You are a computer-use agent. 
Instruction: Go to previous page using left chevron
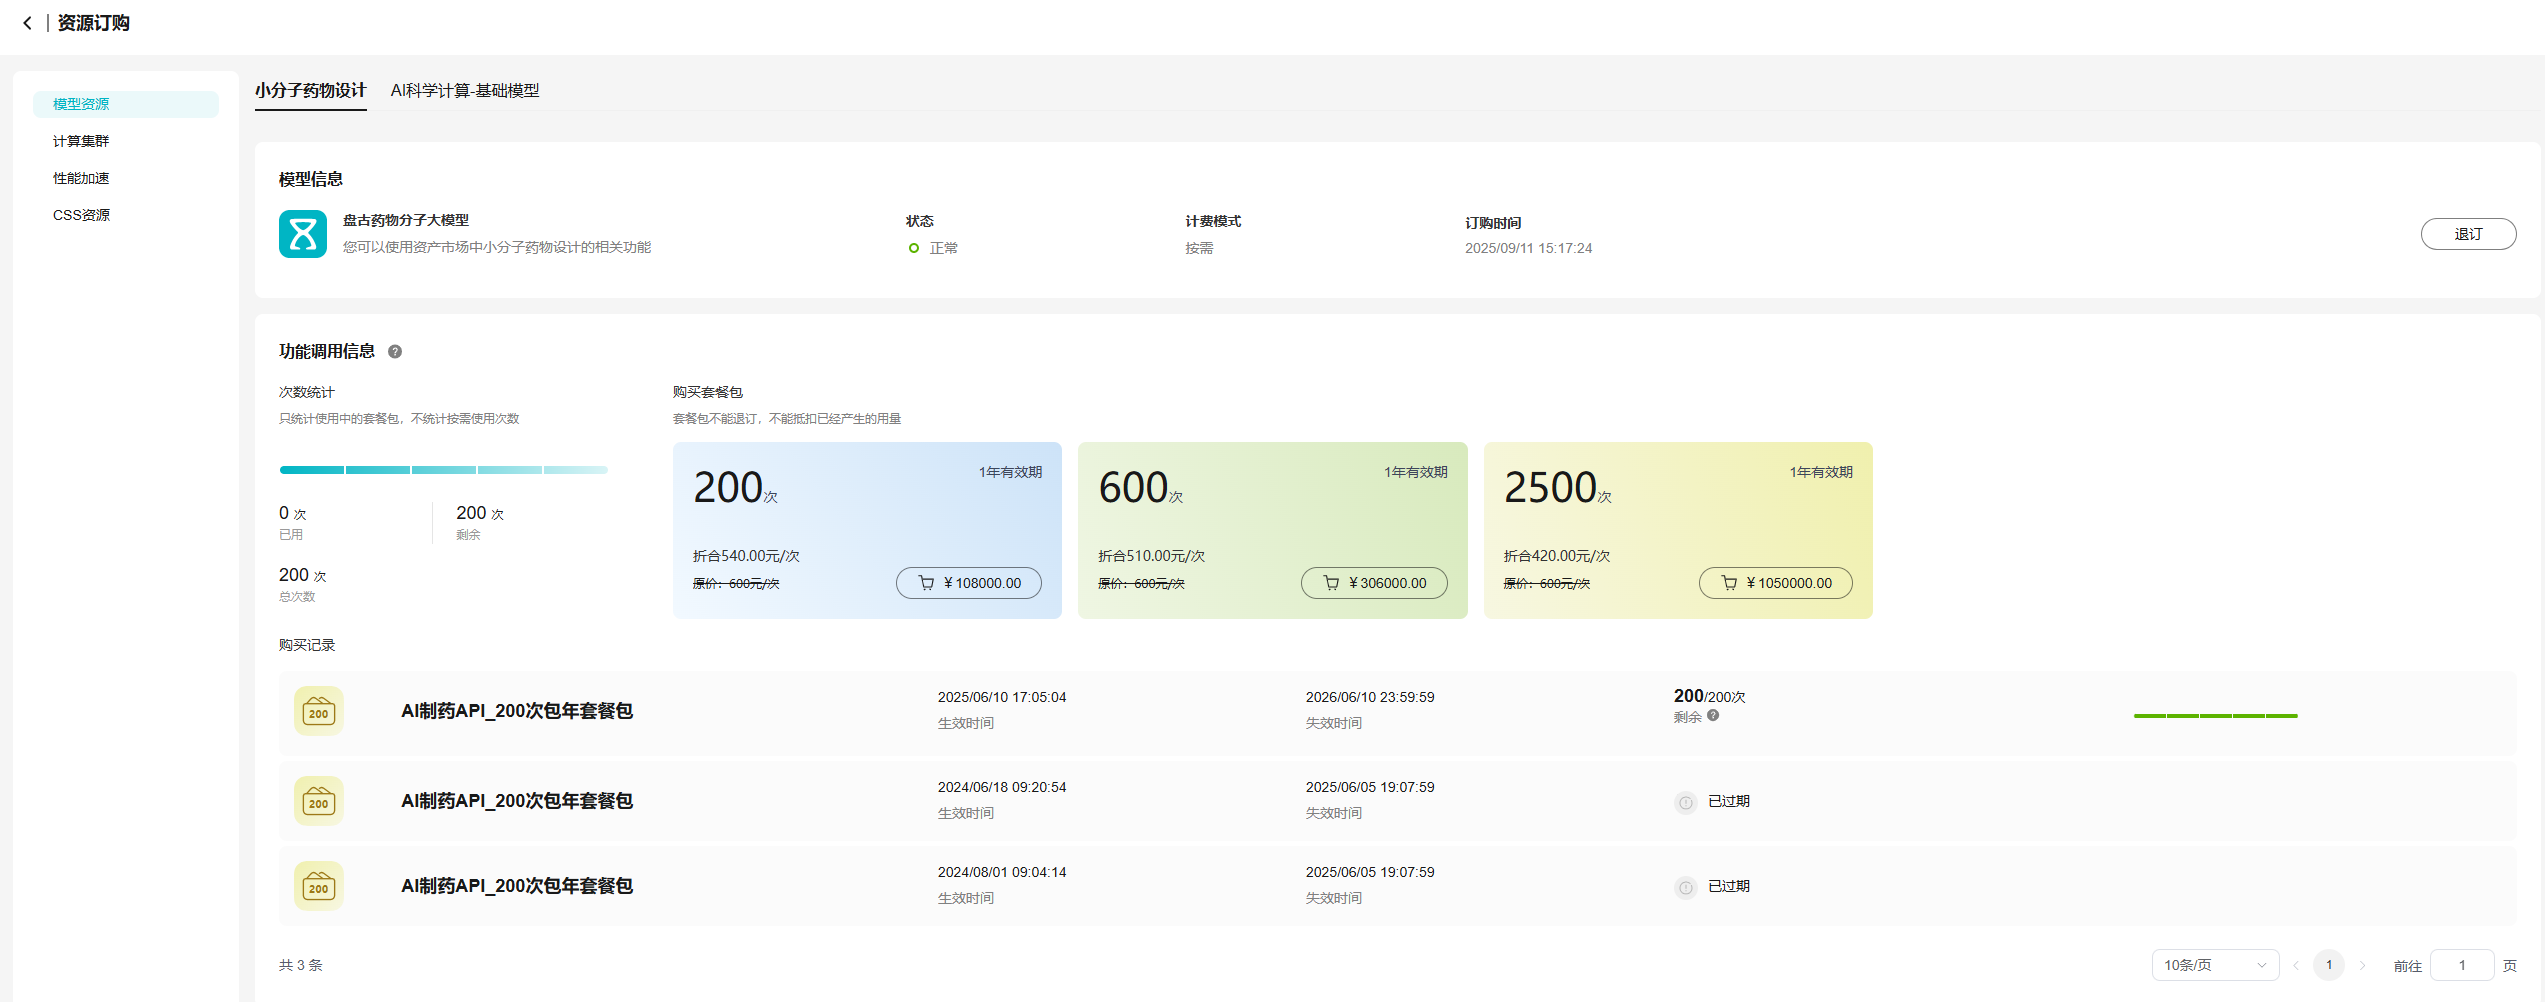(2296, 965)
